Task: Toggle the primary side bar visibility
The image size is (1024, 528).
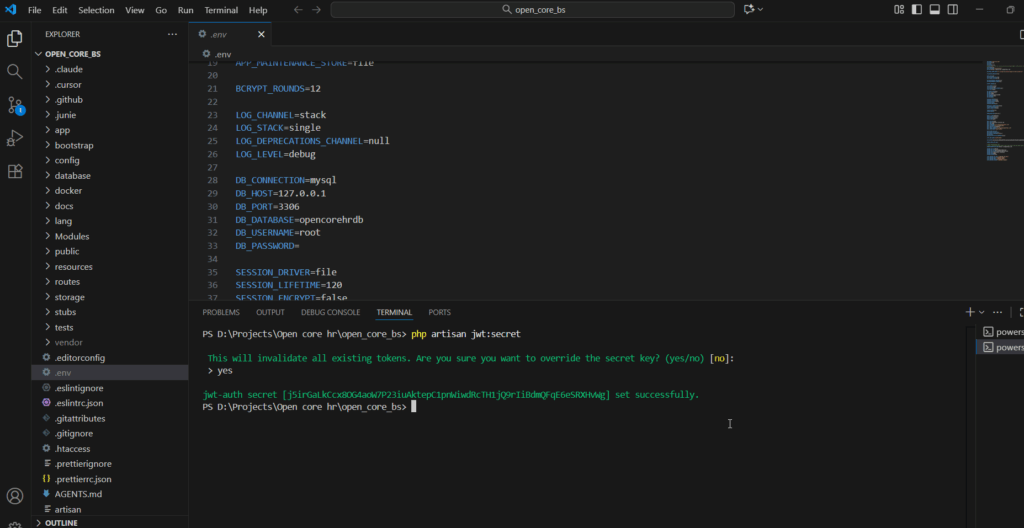Action: tap(915, 9)
